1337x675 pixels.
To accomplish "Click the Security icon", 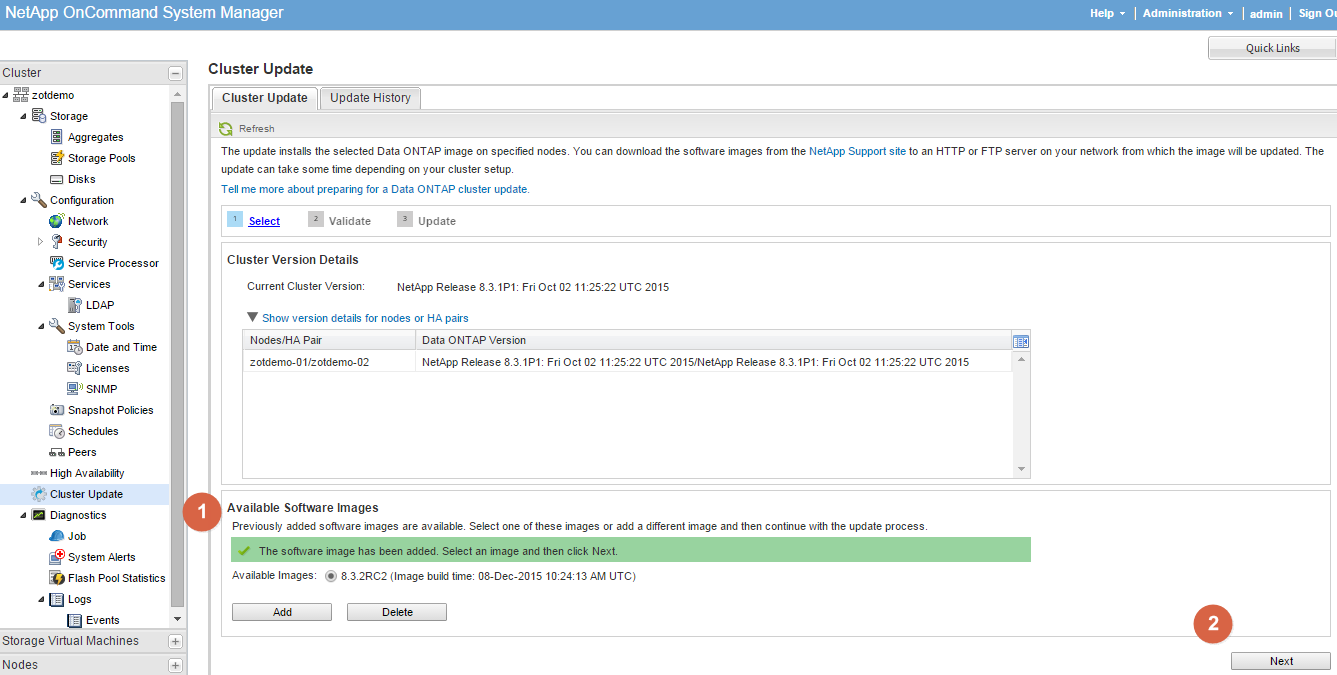I will tap(58, 242).
